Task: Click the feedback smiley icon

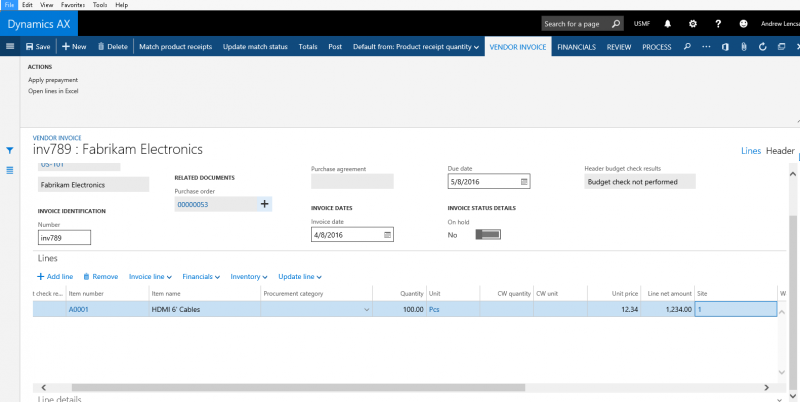Action: pos(743,23)
